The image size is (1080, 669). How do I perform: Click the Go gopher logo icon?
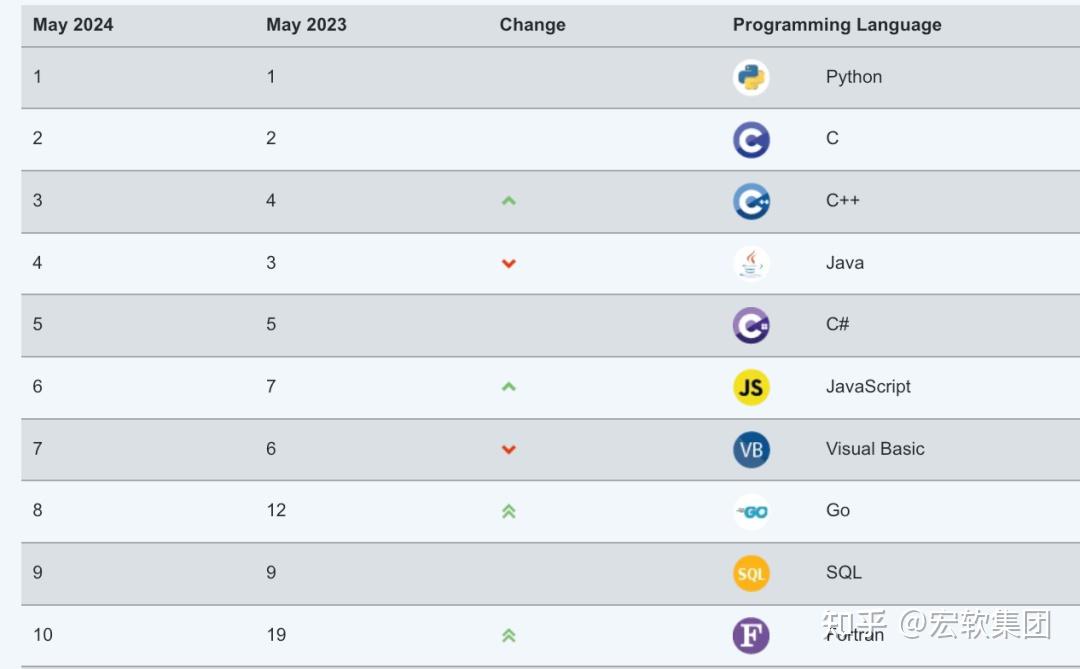751,511
